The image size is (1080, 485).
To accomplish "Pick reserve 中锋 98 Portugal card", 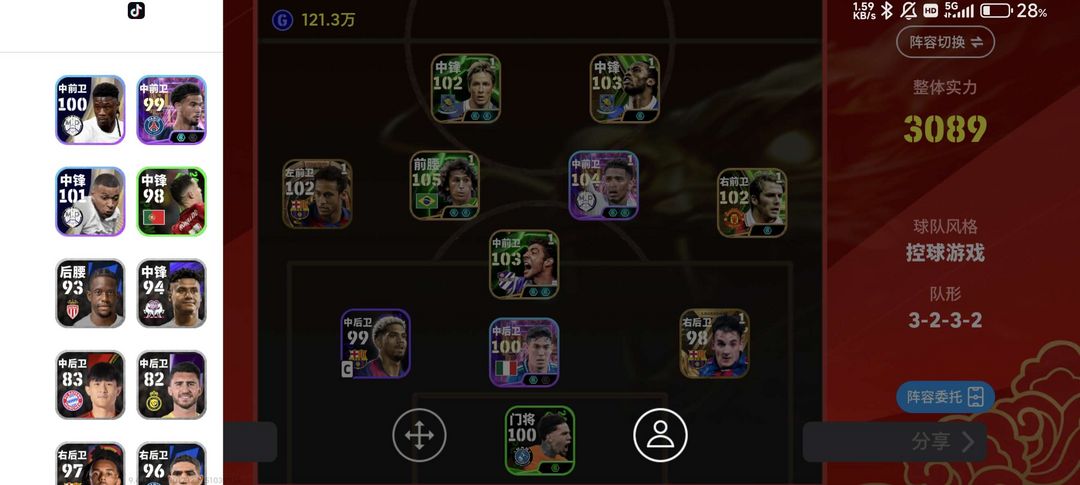I will (172, 201).
